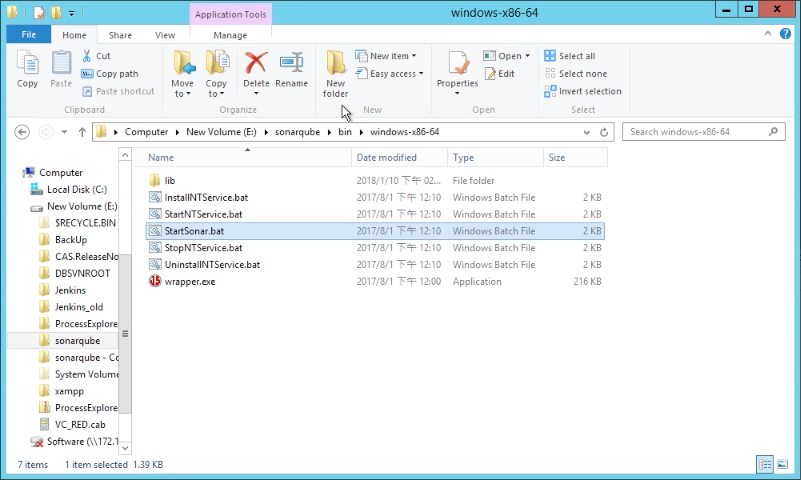Click bin in the address breadcrumb

click(x=345, y=132)
